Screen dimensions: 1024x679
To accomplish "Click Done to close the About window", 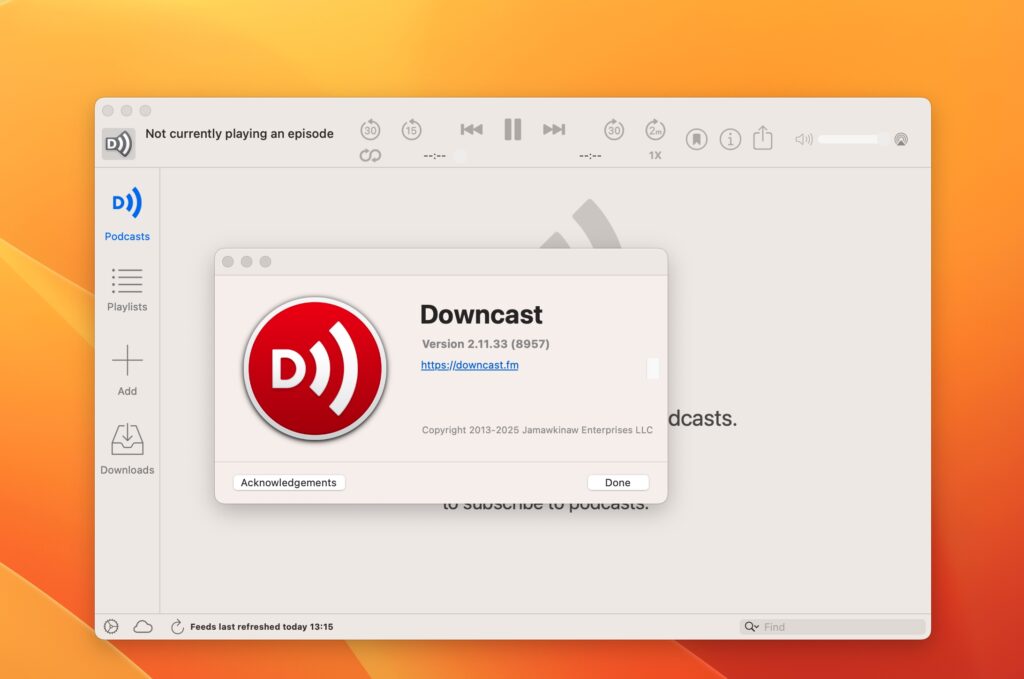I will [617, 482].
